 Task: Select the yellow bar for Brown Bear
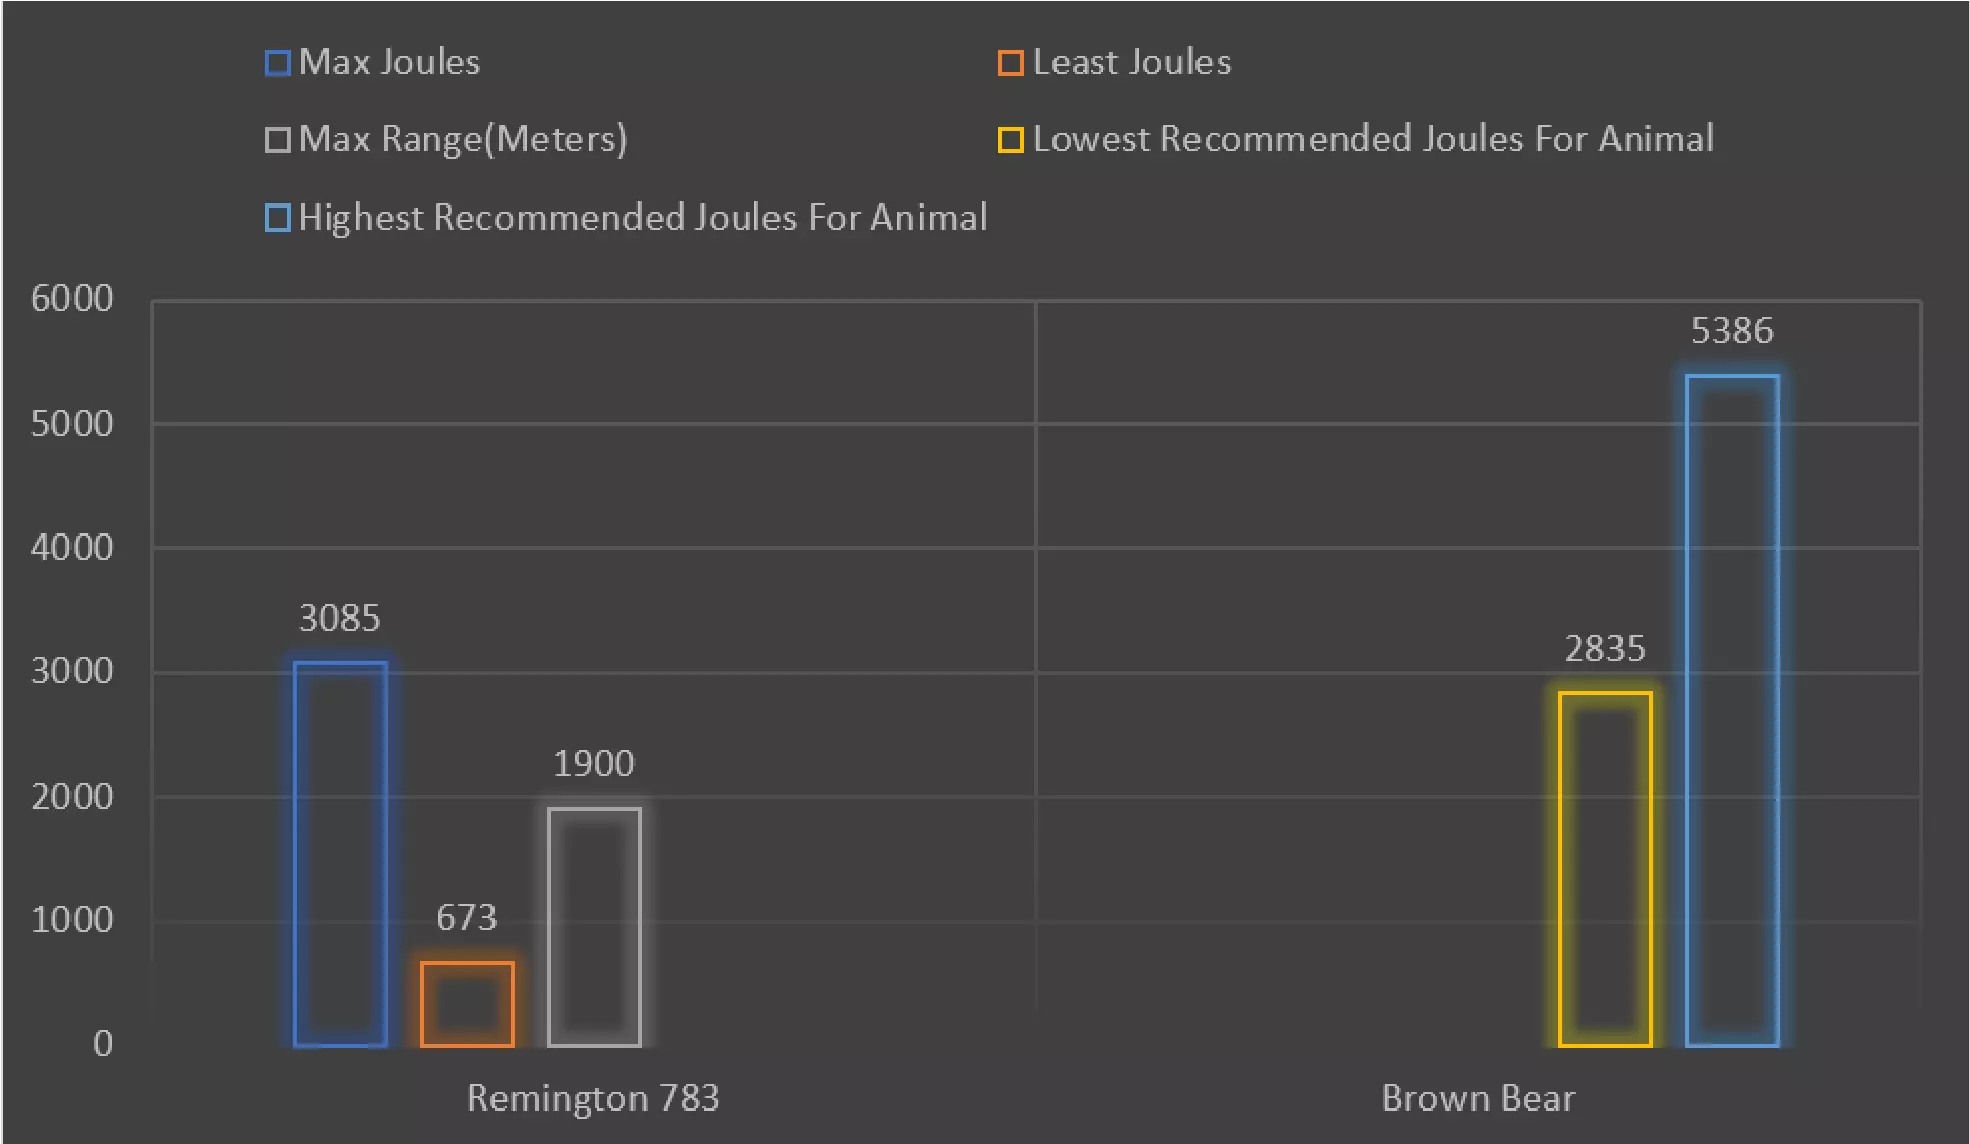point(1605,869)
